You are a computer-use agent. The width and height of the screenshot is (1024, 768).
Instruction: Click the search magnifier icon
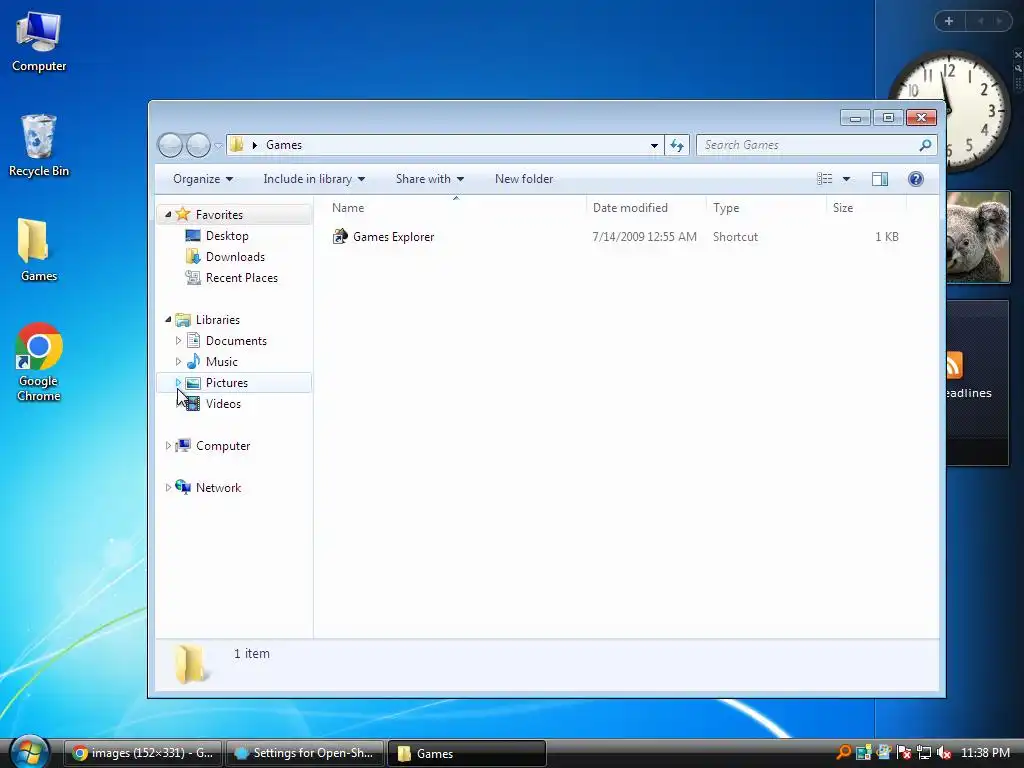pyautogui.click(x=925, y=145)
